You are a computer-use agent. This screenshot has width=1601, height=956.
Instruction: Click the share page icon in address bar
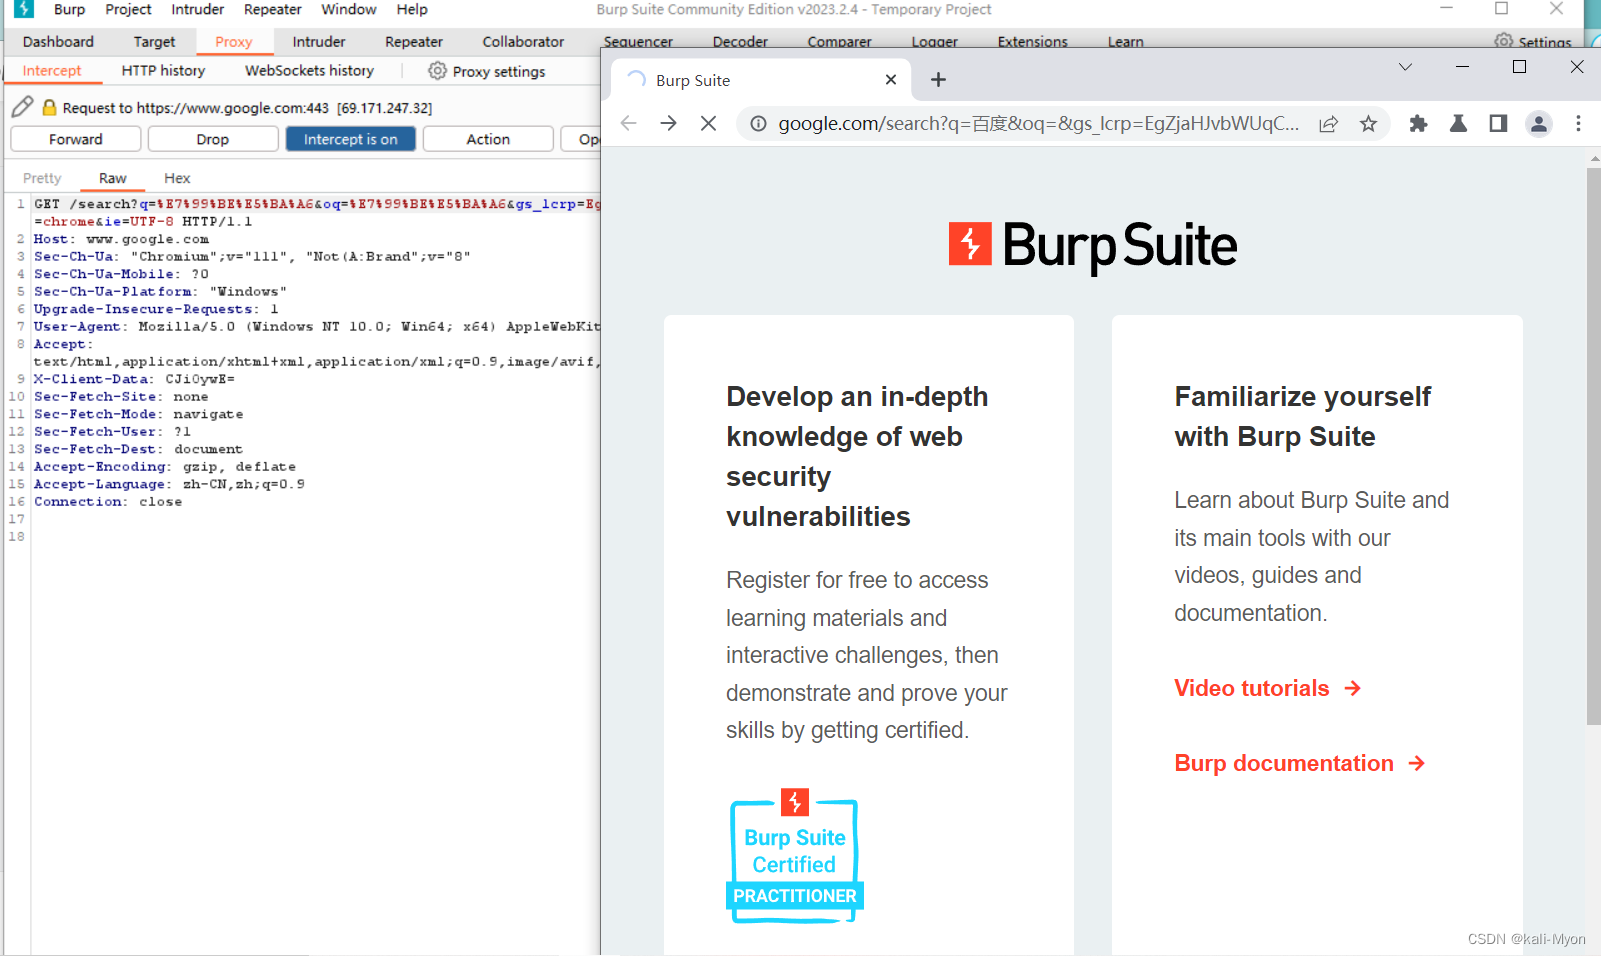click(1328, 124)
